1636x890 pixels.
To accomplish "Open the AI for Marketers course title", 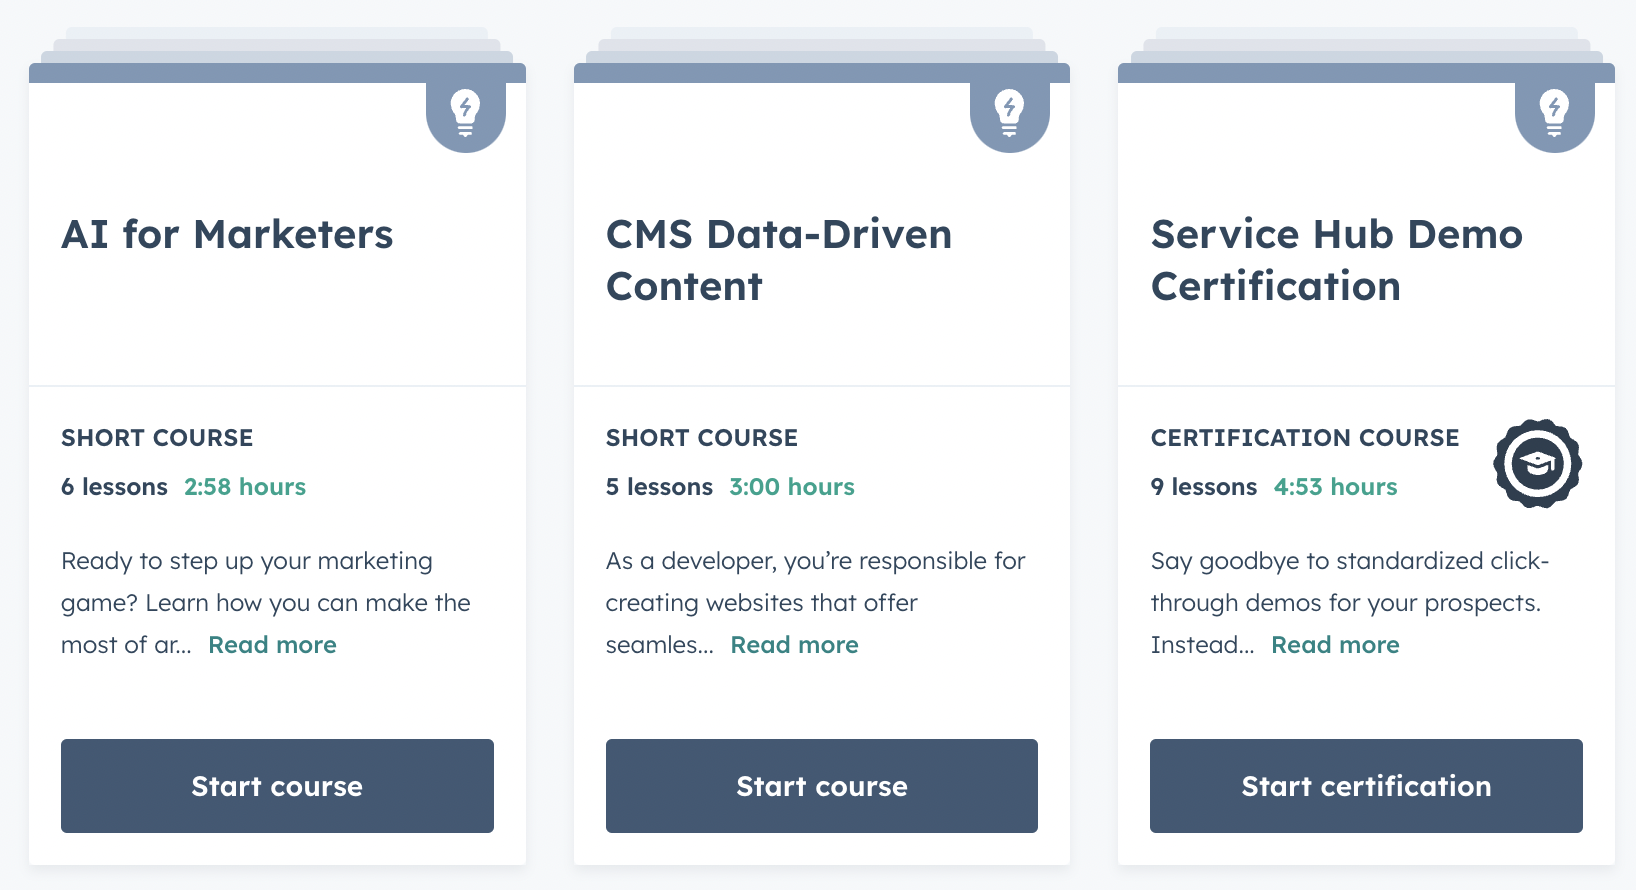I will coord(227,235).
